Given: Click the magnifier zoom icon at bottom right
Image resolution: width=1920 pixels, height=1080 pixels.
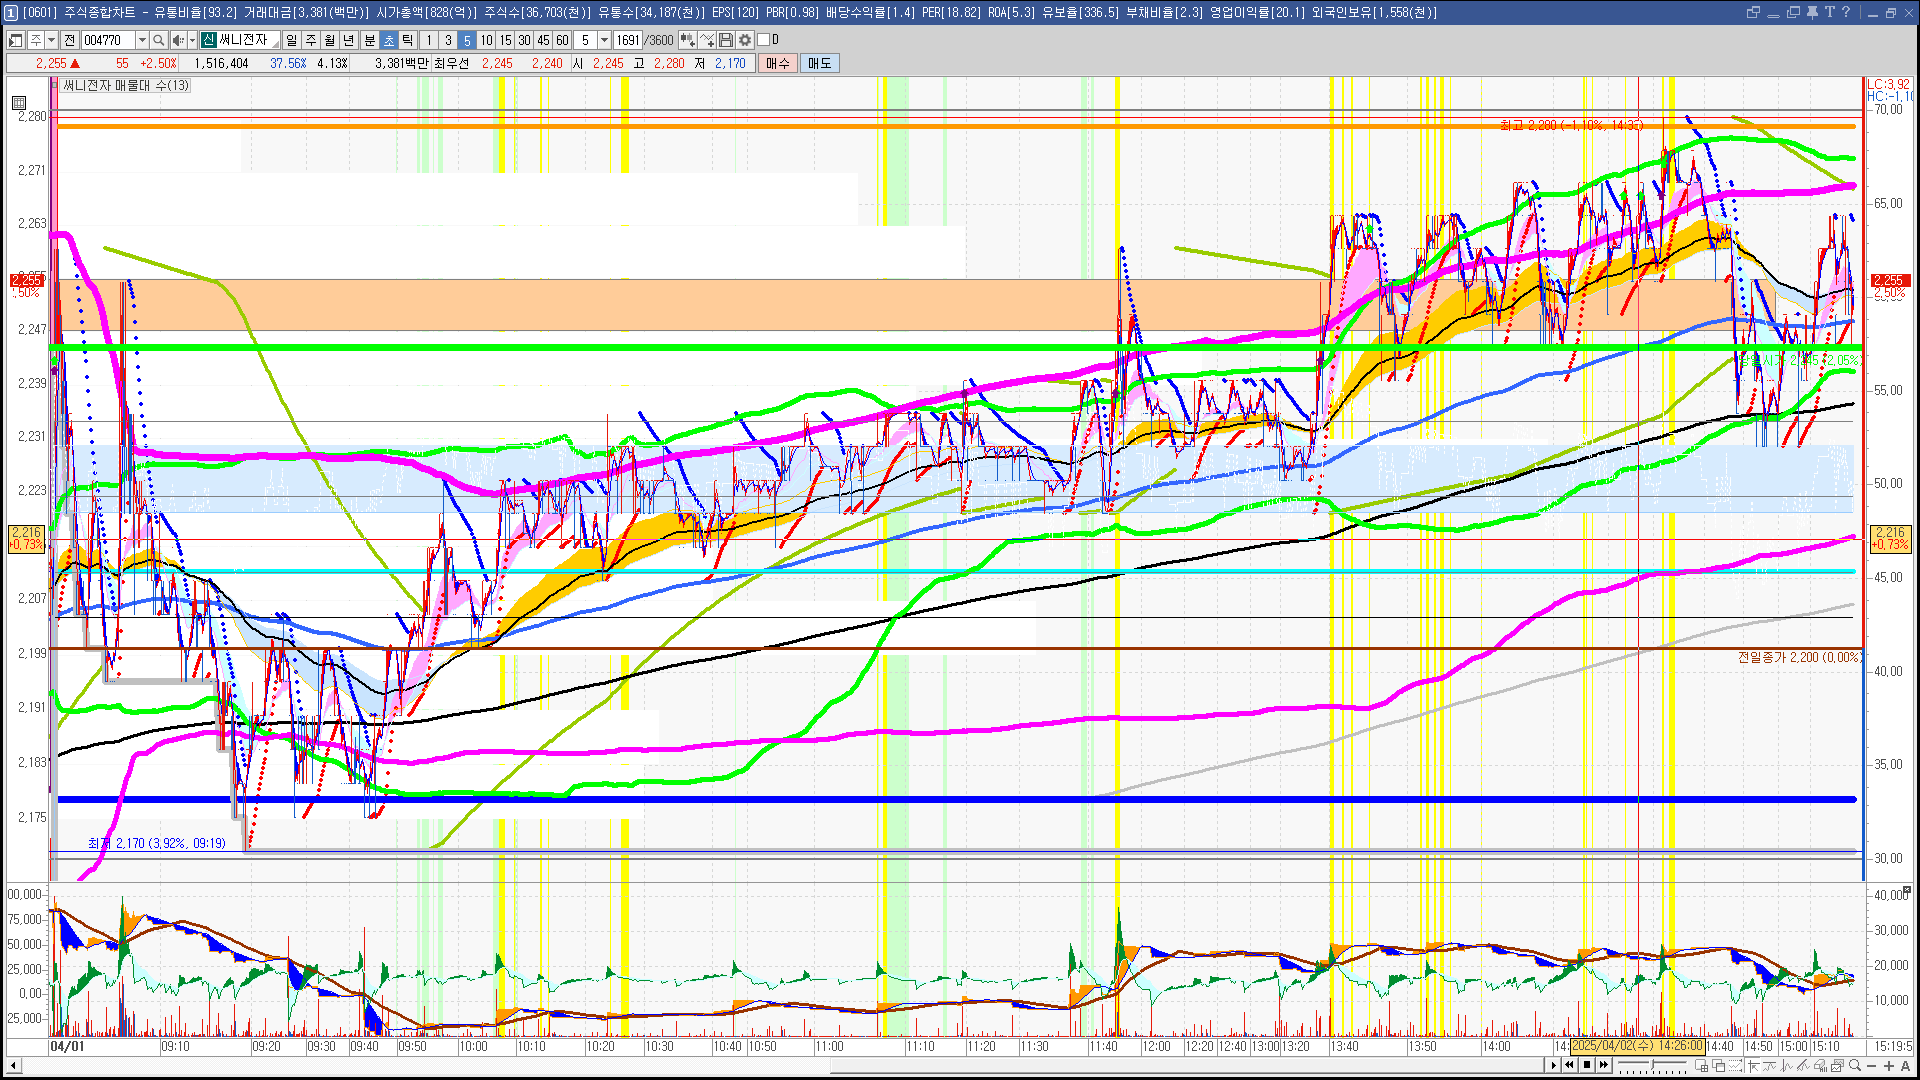Looking at the screenshot, I should (x=1855, y=1066).
